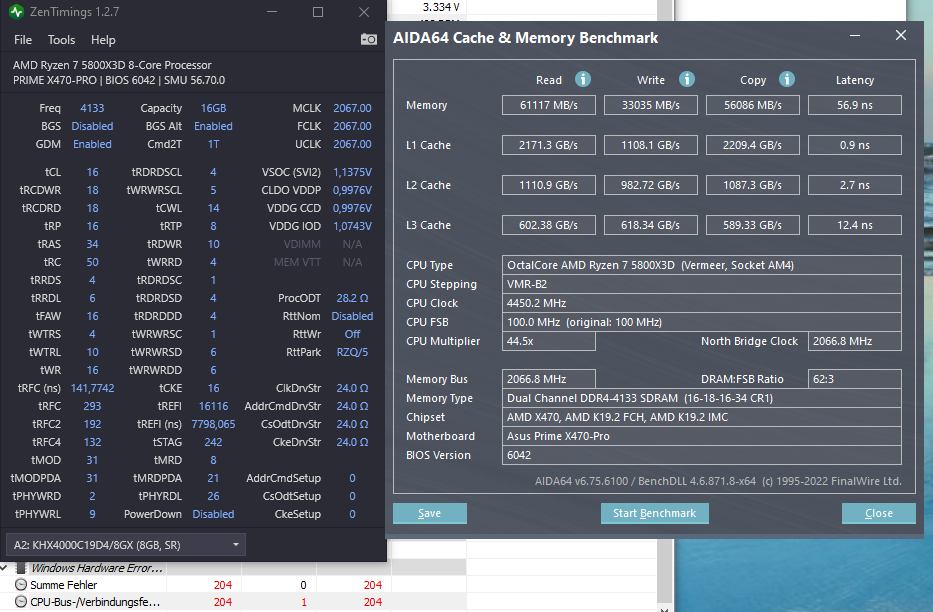Open the Tools menu in ZenTimings
Viewport: 933px width, 612px height.
pos(61,40)
